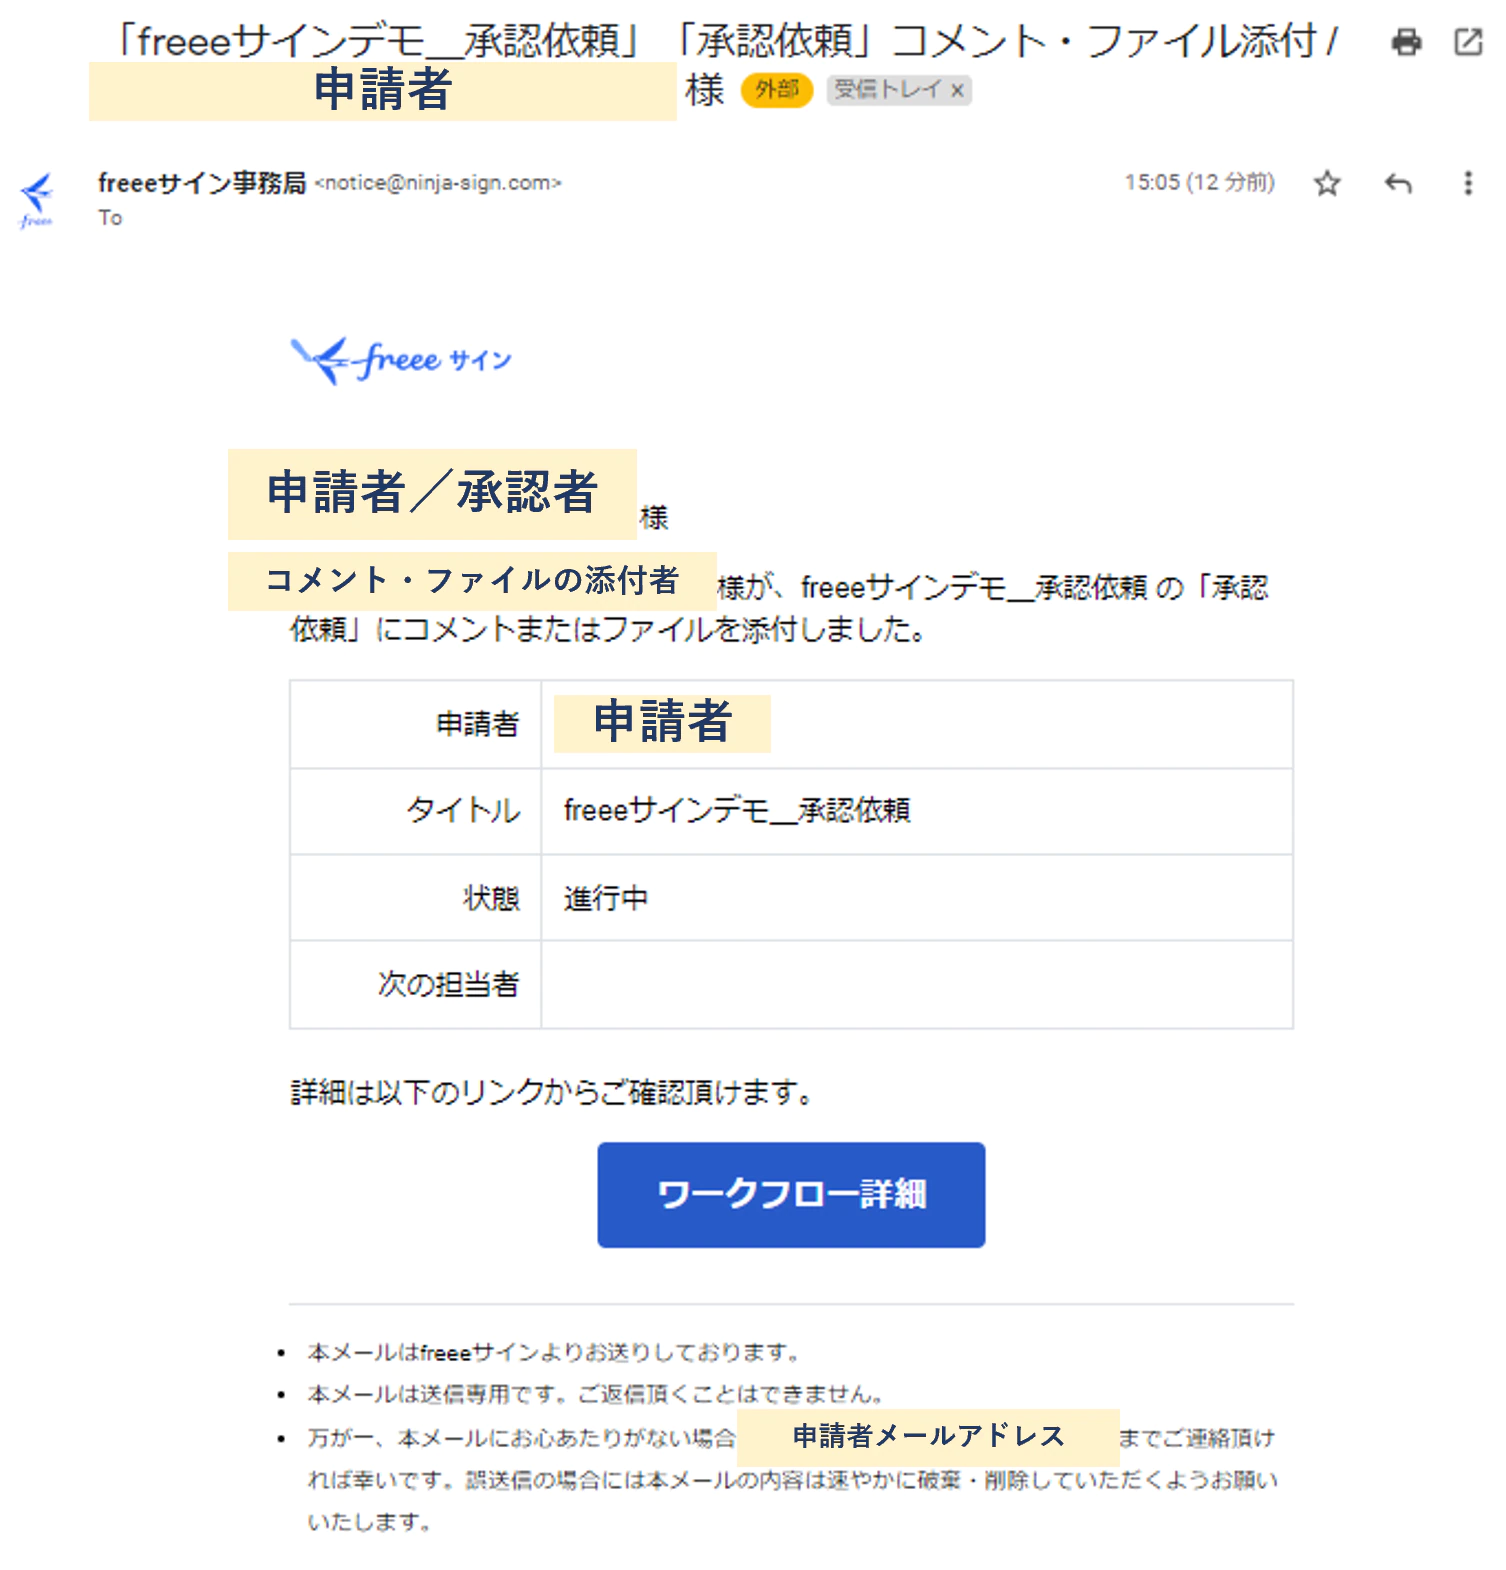Image resolution: width=1506 pixels, height=1570 pixels.
Task: Click the 15:05 (12 分前) timestamp
Action: pos(1199,182)
